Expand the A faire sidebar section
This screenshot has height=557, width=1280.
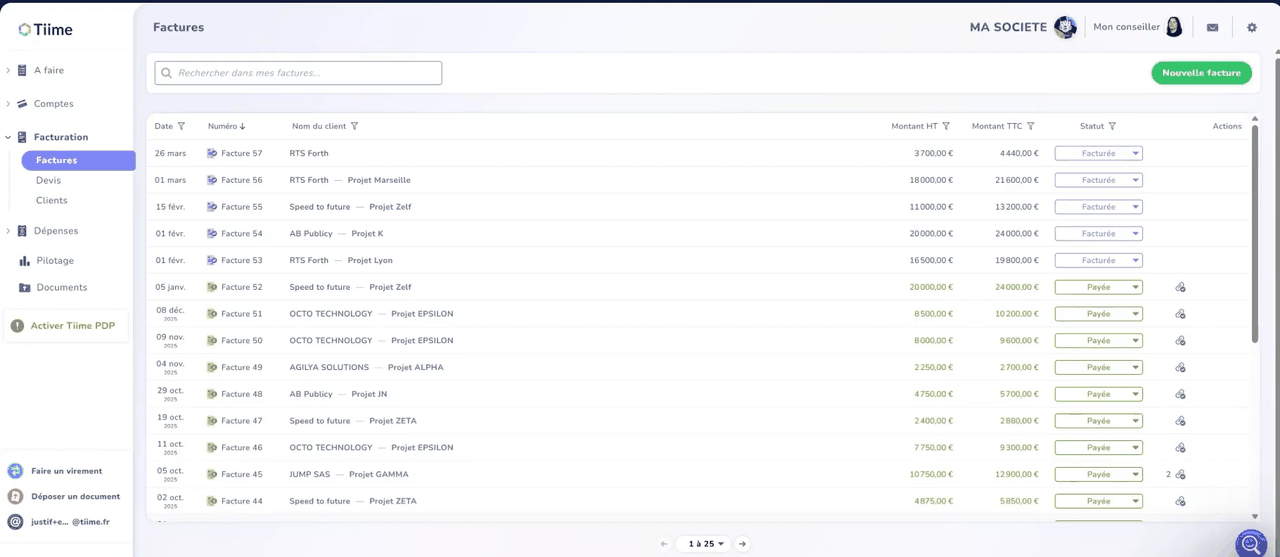[x=8, y=70]
